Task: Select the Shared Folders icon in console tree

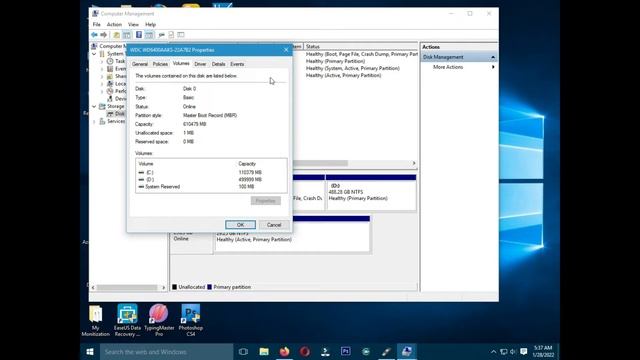Action: (x=110, y=76)
